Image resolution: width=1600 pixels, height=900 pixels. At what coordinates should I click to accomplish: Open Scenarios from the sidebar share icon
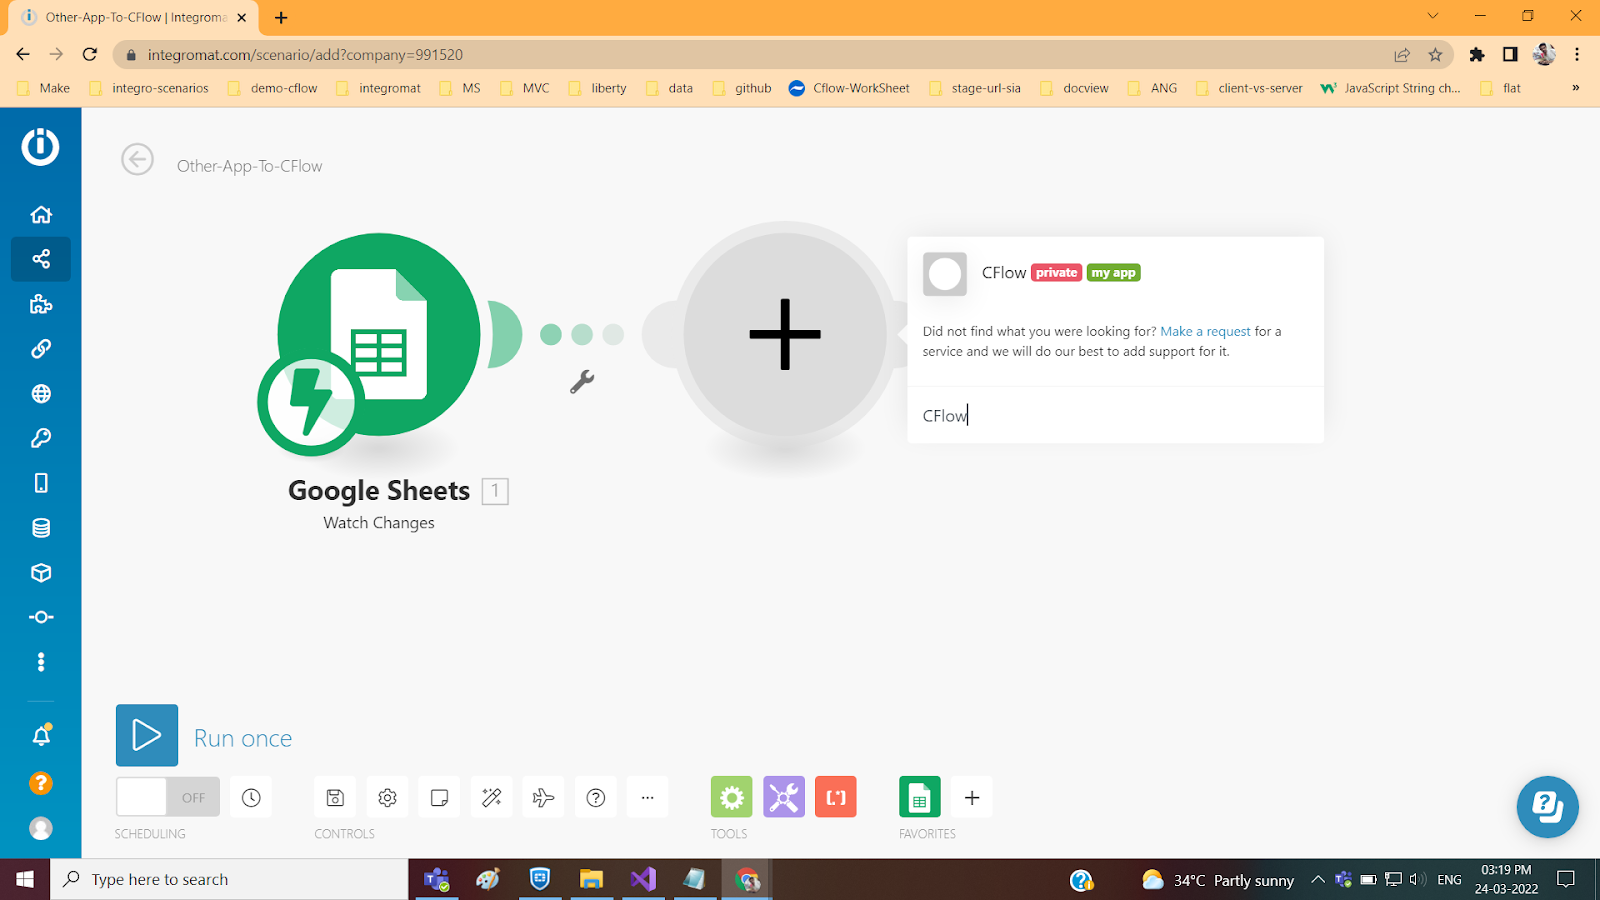(41, 259)
